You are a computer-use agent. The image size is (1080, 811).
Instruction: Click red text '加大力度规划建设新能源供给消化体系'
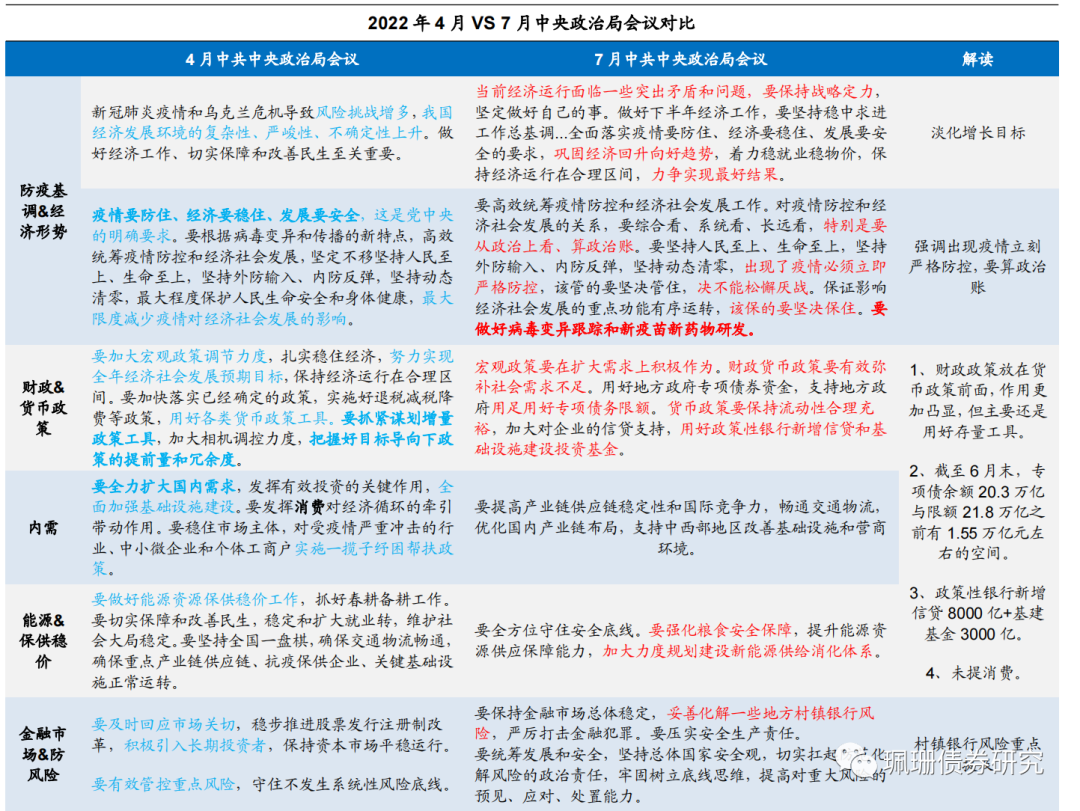737,650
